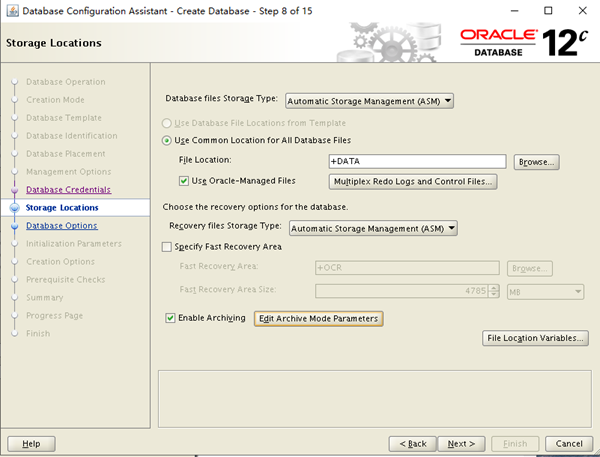Click Summary step in sidebar
Screen dimensions: 600x457
[44, 298]
